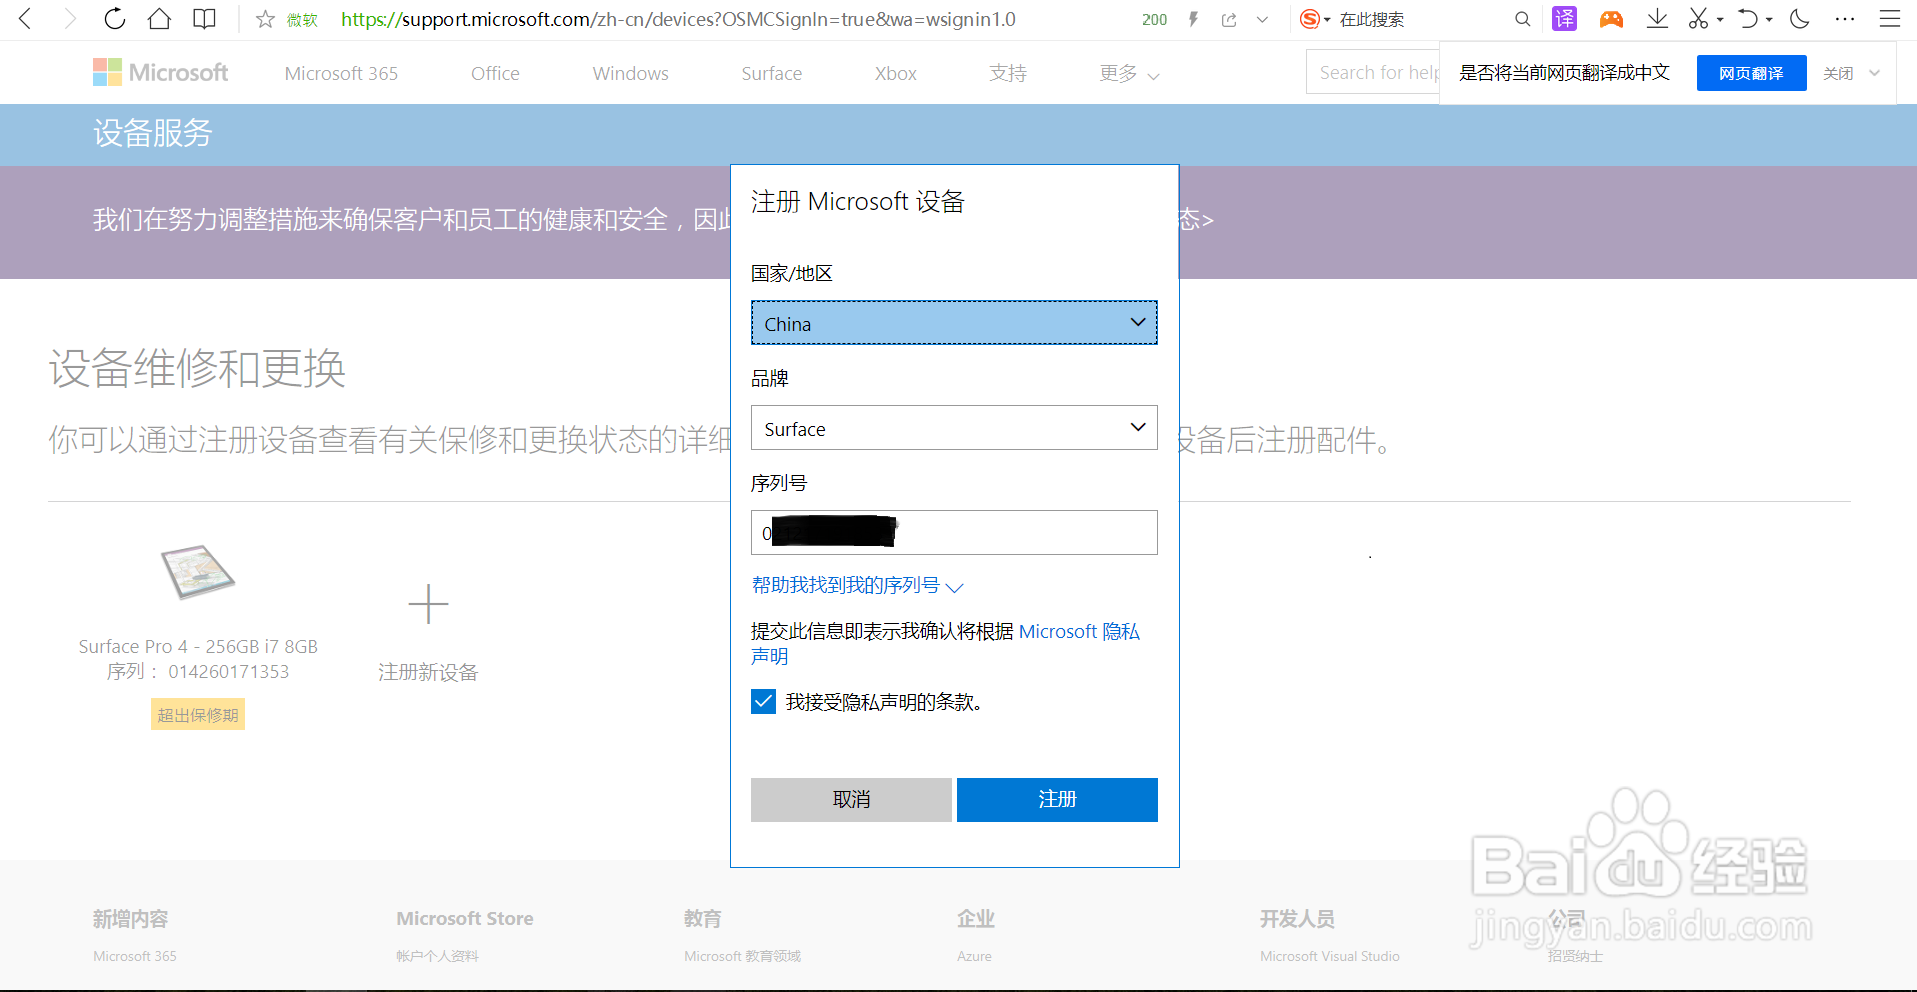Screen dimensions: 1917x992
Task: Click the 序列号 serial number field
Action: [954, 533]
